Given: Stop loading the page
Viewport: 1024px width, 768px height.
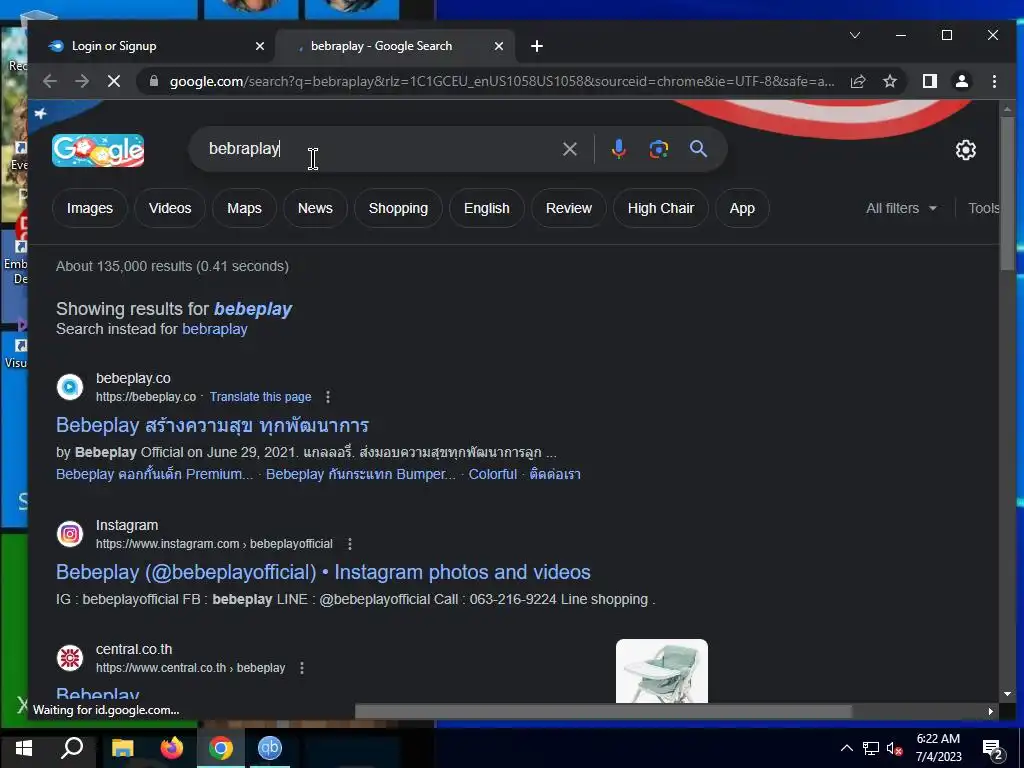Looking at the screenshot, I should pos(114,81).
